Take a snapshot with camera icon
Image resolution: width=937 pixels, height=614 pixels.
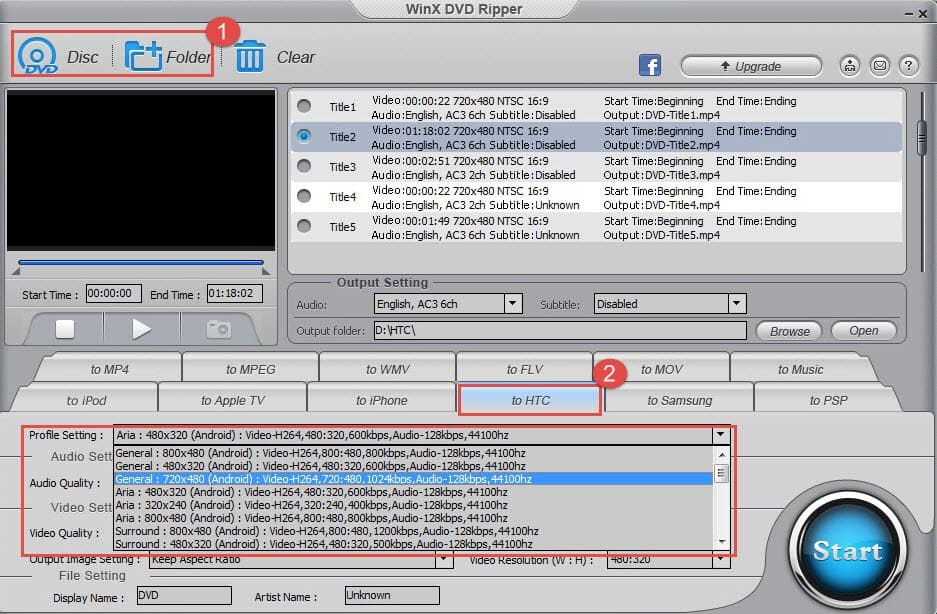click(219, 329)
